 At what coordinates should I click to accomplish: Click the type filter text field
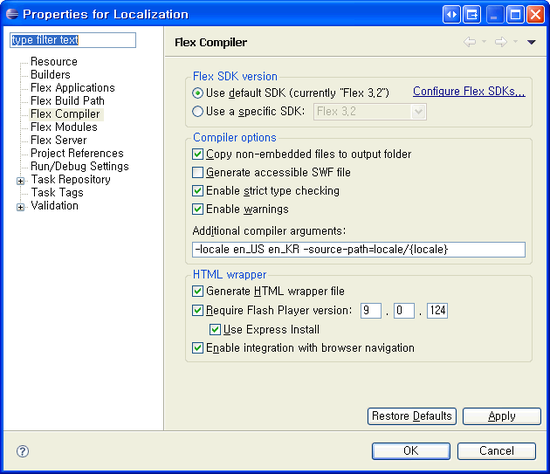73,40
